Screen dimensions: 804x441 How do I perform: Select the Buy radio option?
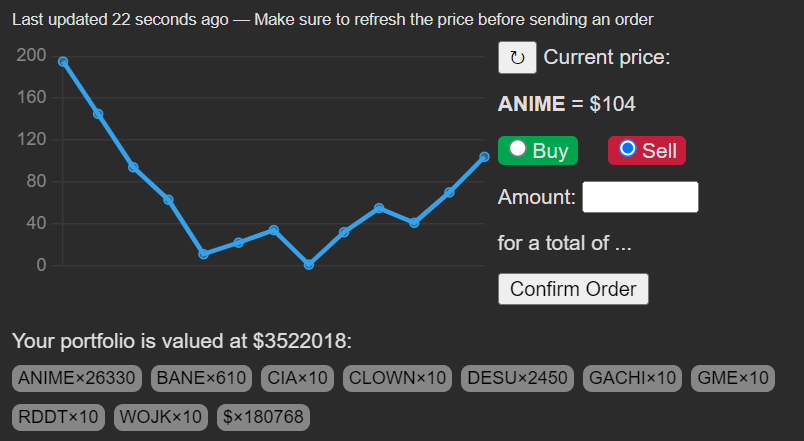(517, 148)
